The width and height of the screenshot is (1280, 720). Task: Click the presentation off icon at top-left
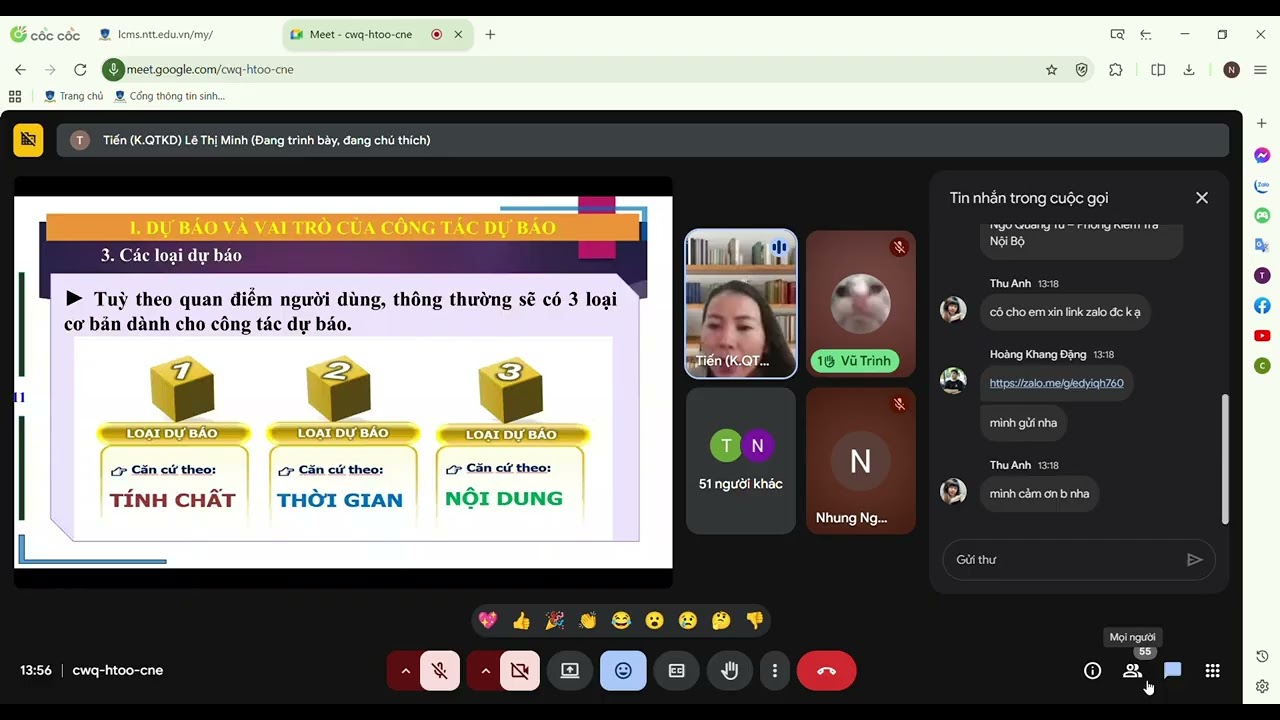point(28,140)
